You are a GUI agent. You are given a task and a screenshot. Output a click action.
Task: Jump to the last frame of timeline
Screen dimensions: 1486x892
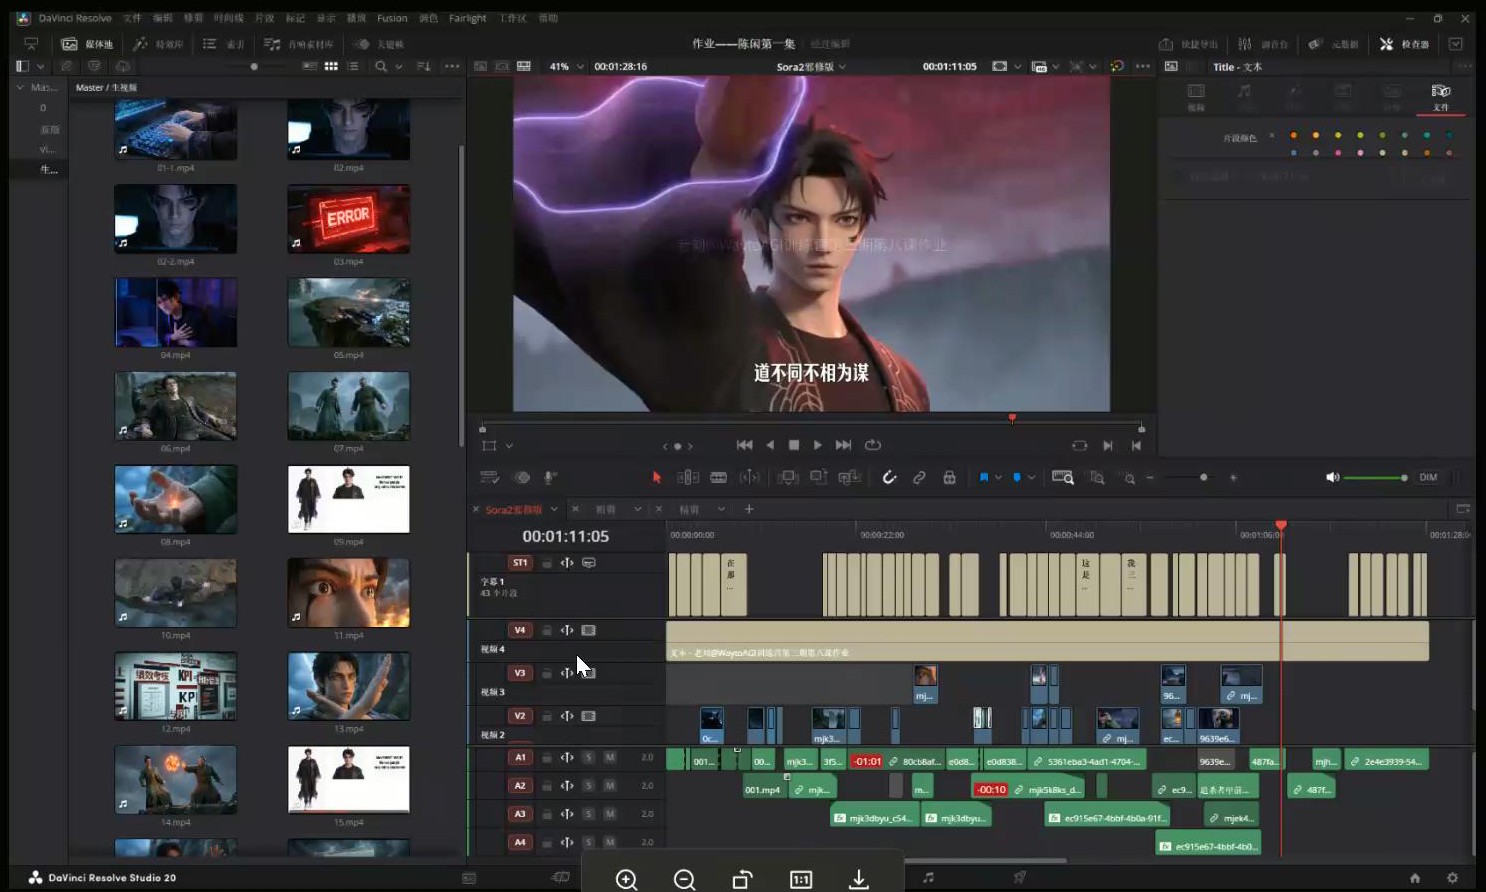click(x=843, y=445)
